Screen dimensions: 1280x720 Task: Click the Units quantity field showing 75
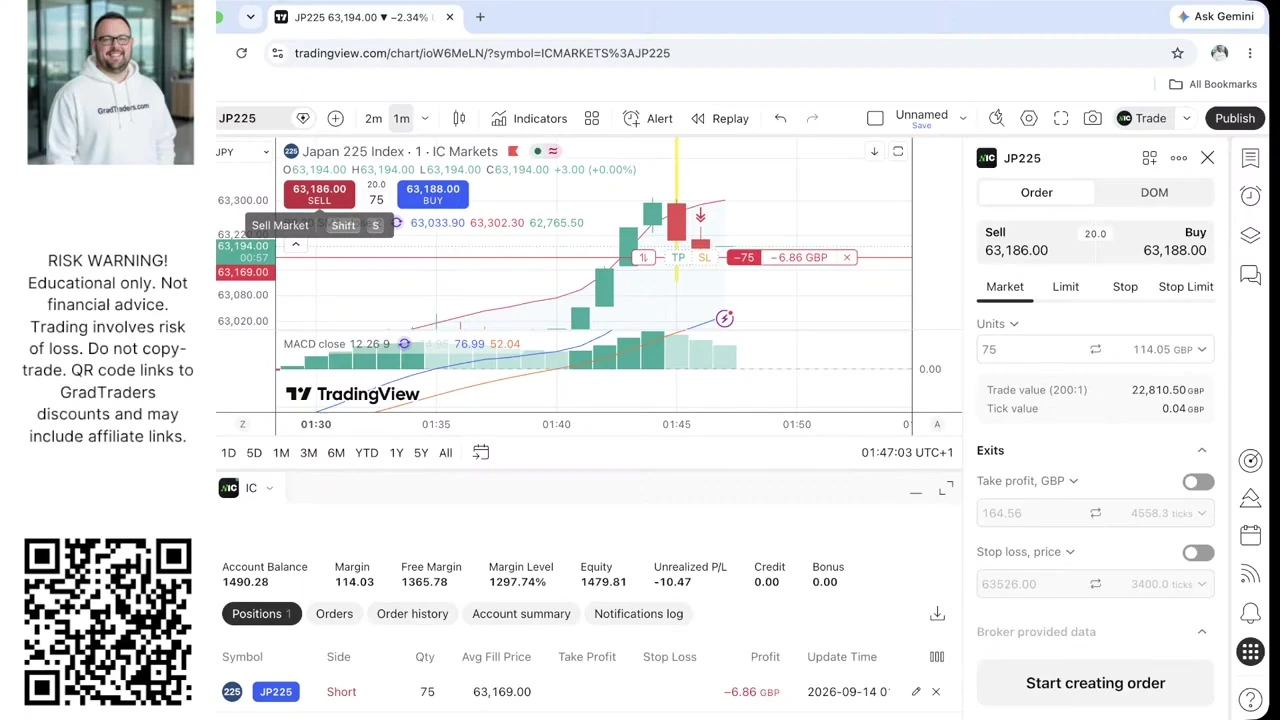pyautogui.click(x=1030, y=349)
